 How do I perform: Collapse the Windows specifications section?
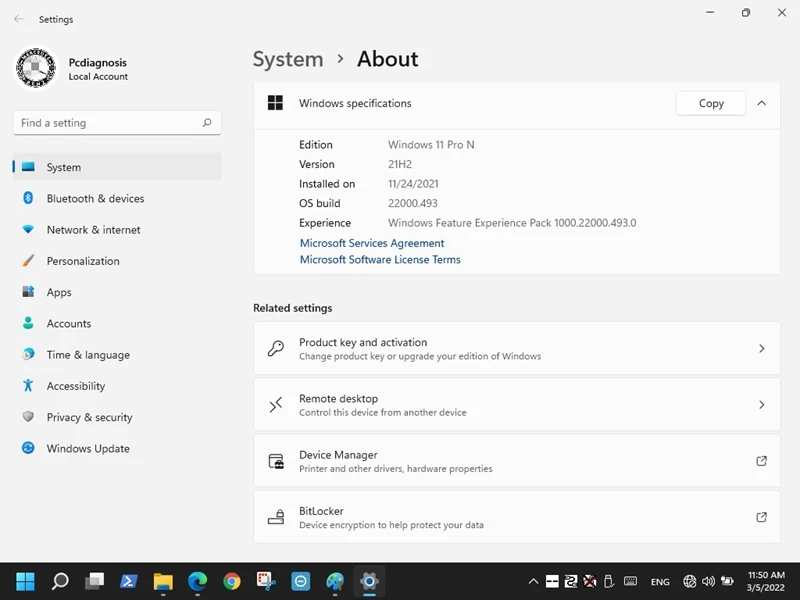761,103
